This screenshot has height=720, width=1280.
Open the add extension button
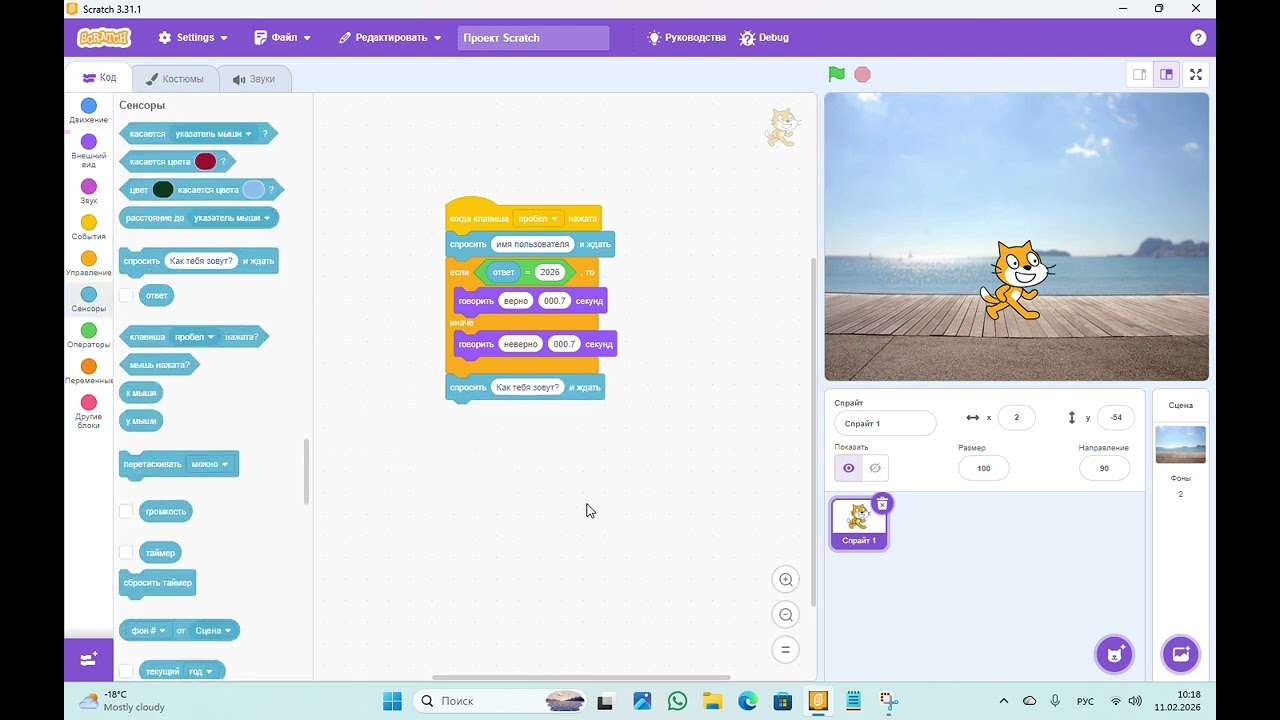(89, 660)
